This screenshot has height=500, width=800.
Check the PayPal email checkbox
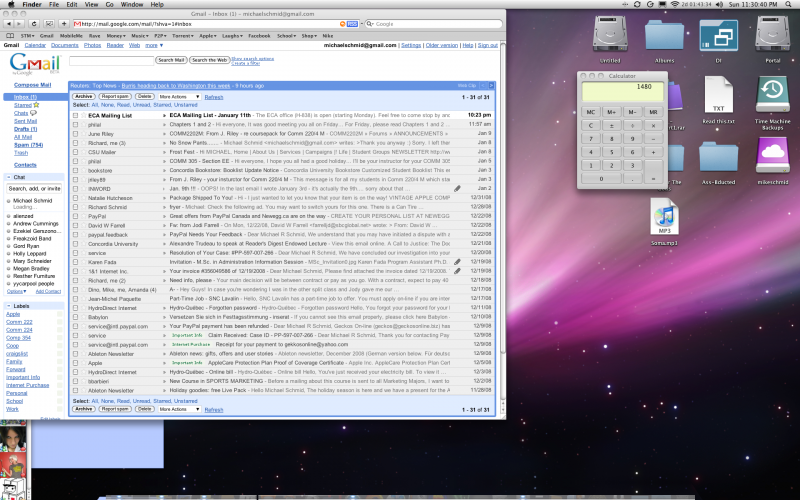(76, 216)
